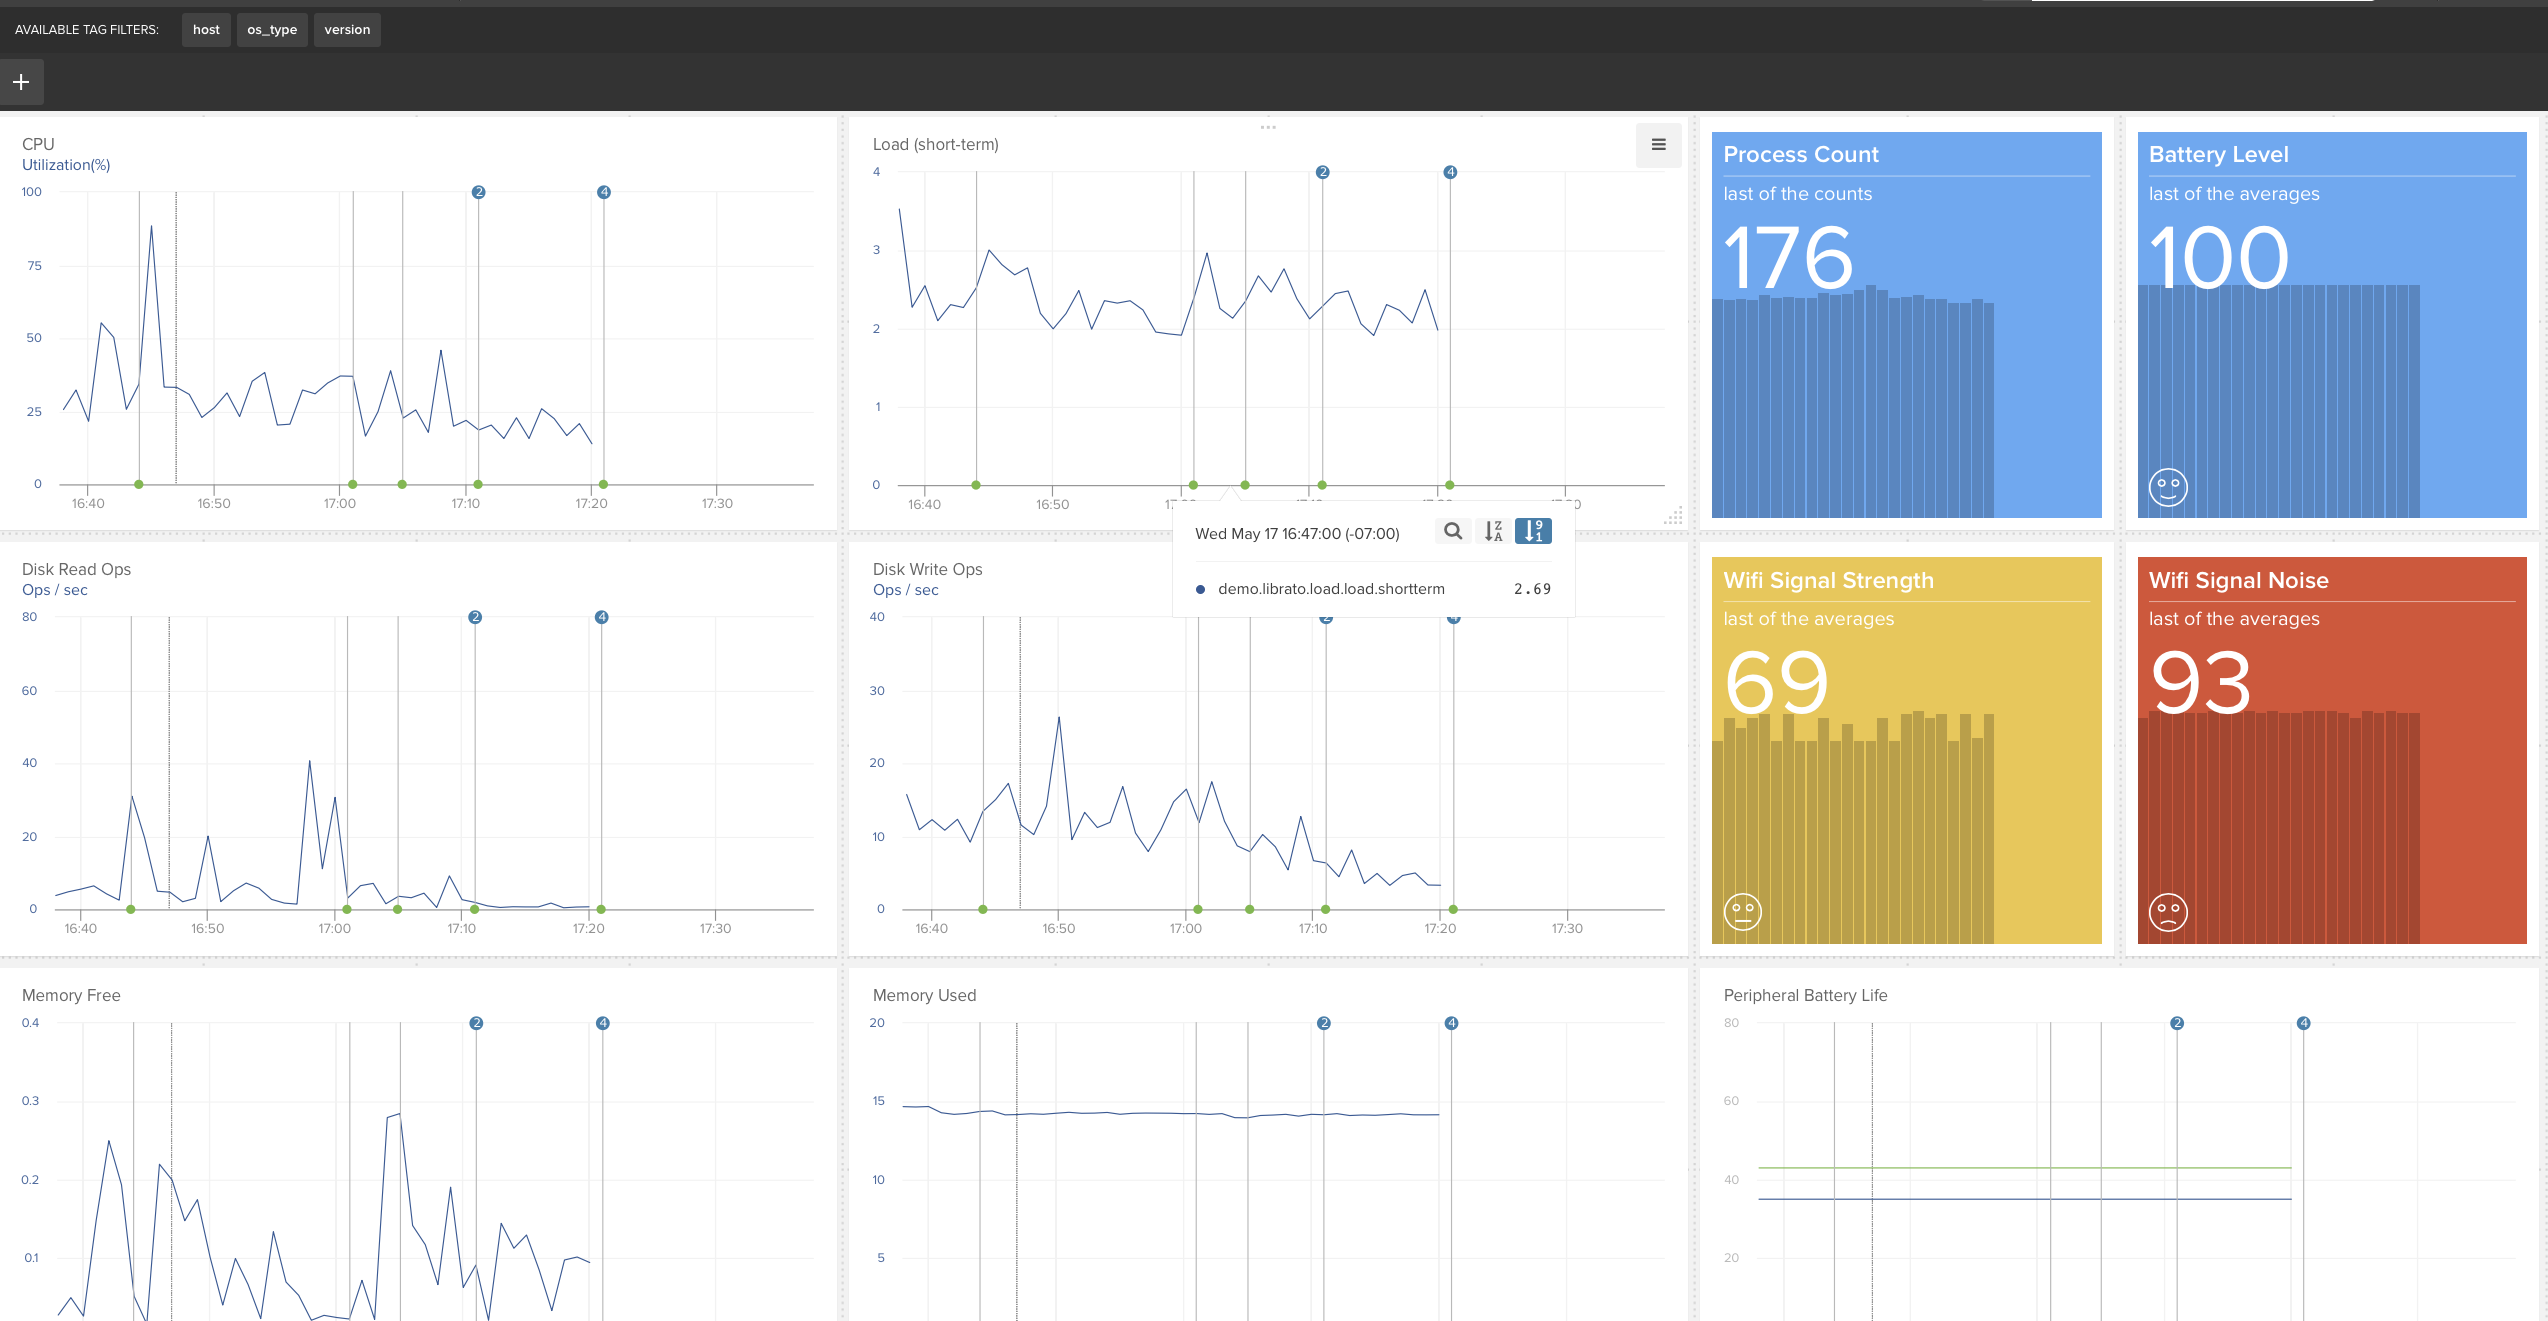This screenshot has width=2548, height=1321.
Task: Click the Memory Used chart title
Action: click(924, 995)
